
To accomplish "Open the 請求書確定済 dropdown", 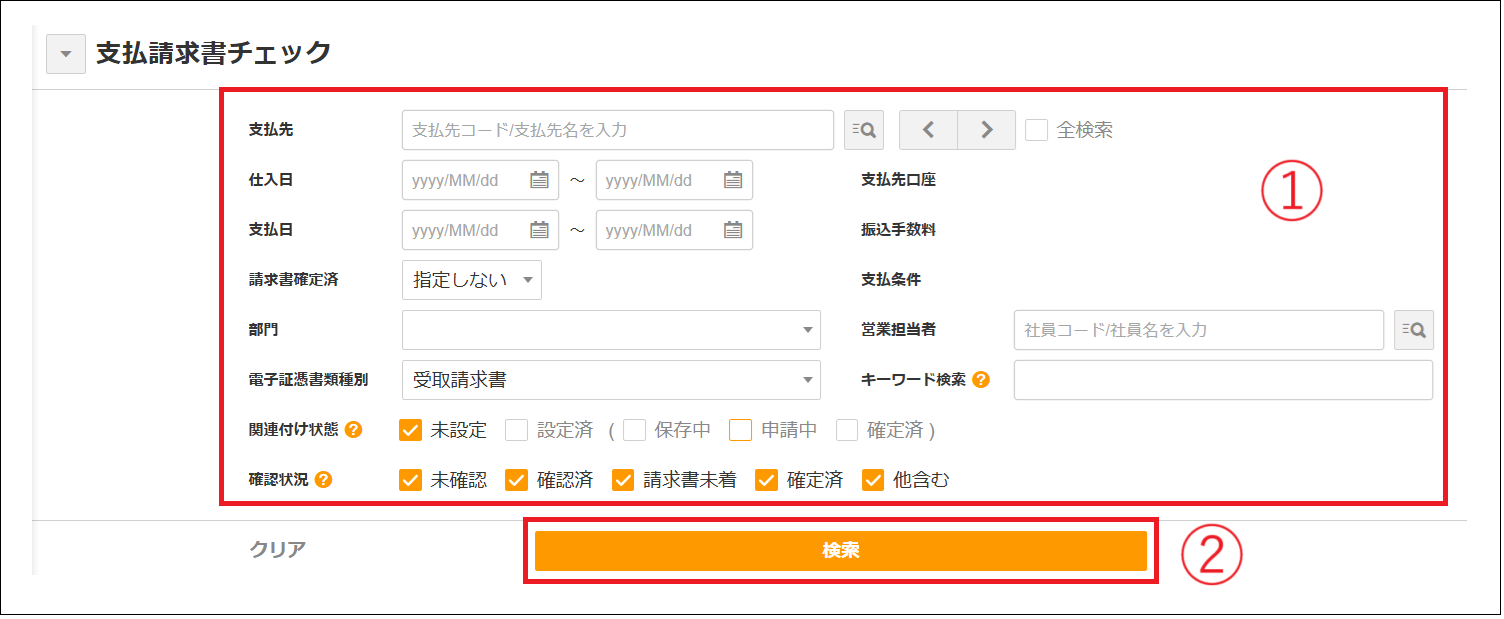I will coord(471,280).
